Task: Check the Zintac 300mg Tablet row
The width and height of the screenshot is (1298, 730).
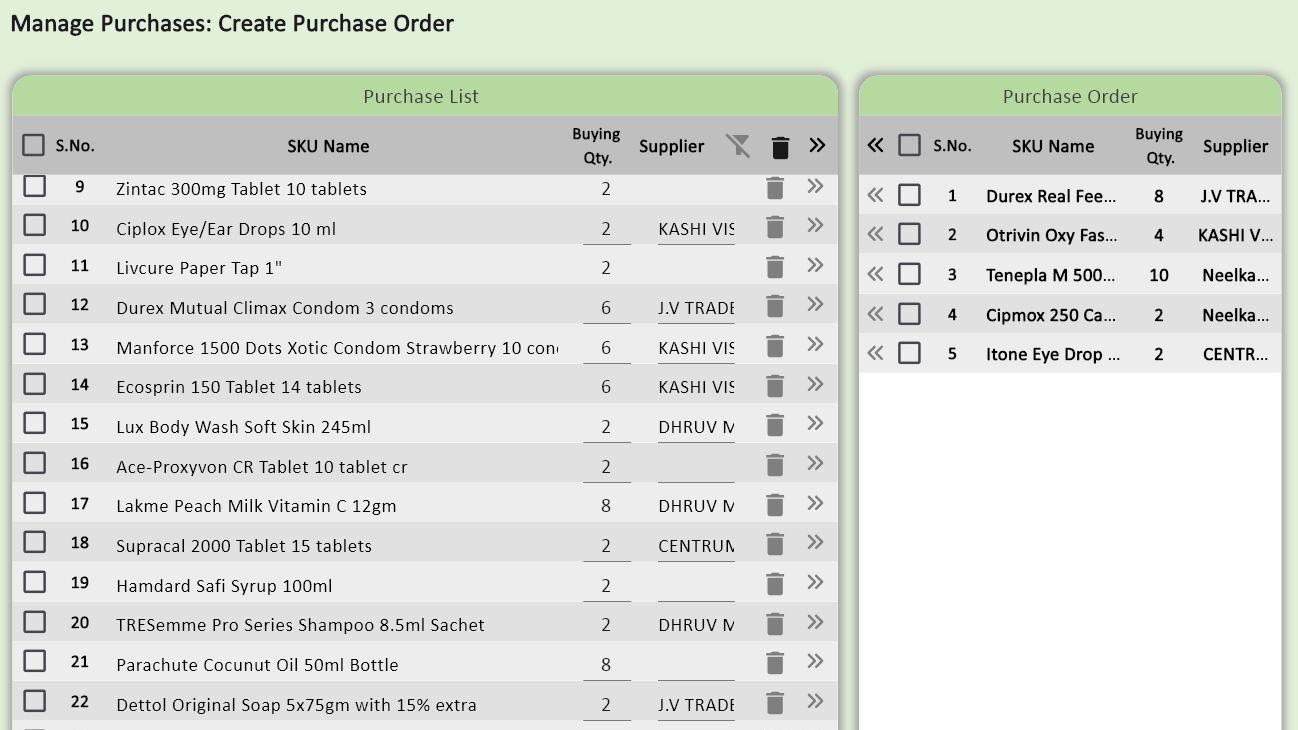Action: tap(35, 186)
